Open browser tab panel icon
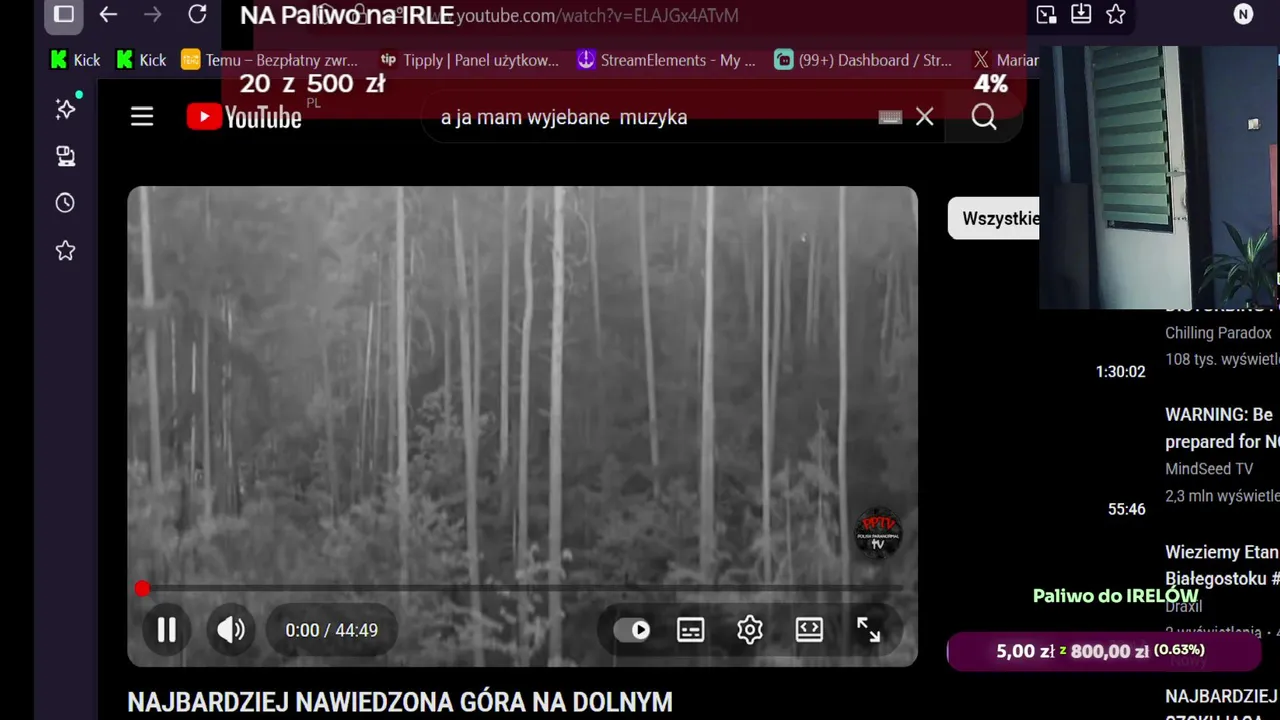 tap(64, 14)
